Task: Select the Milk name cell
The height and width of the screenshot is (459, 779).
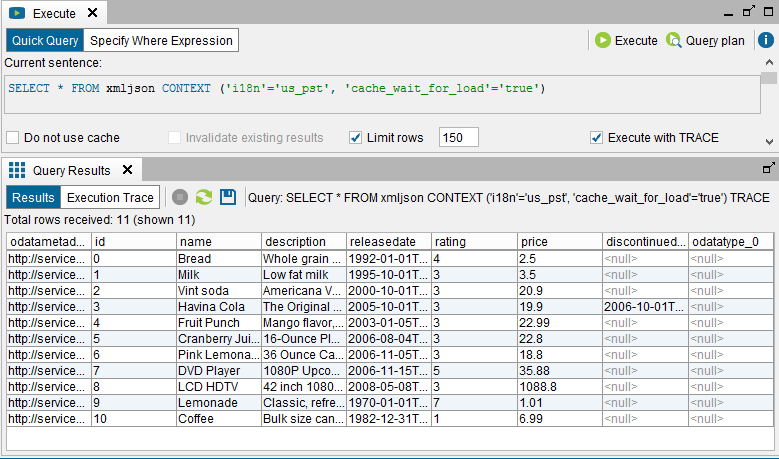Action: click(219, 275)
